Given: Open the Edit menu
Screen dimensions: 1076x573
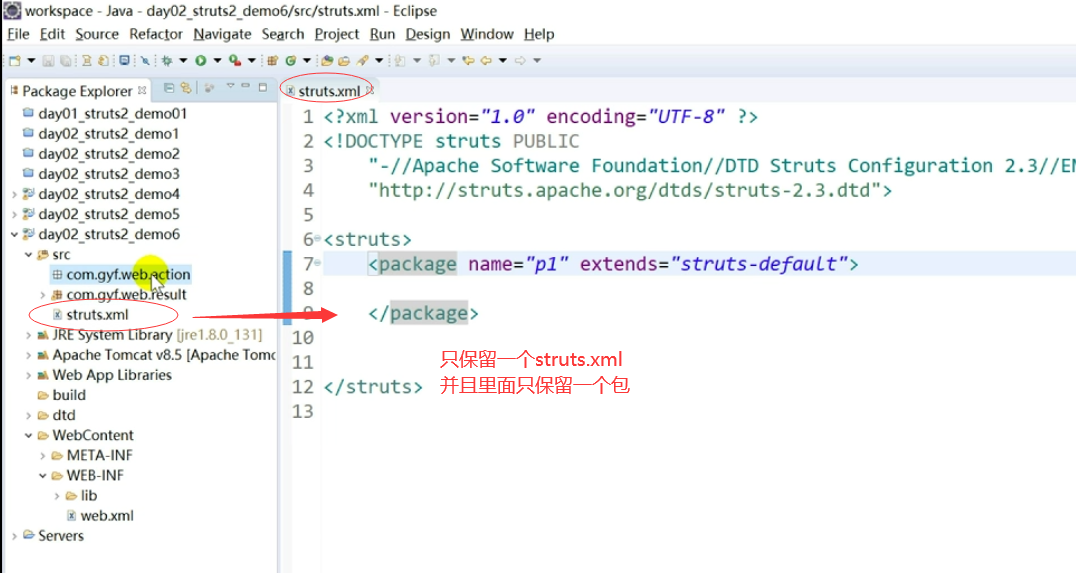Looking at the screenshot, I should pyautogui.click(x=52, y=34).
